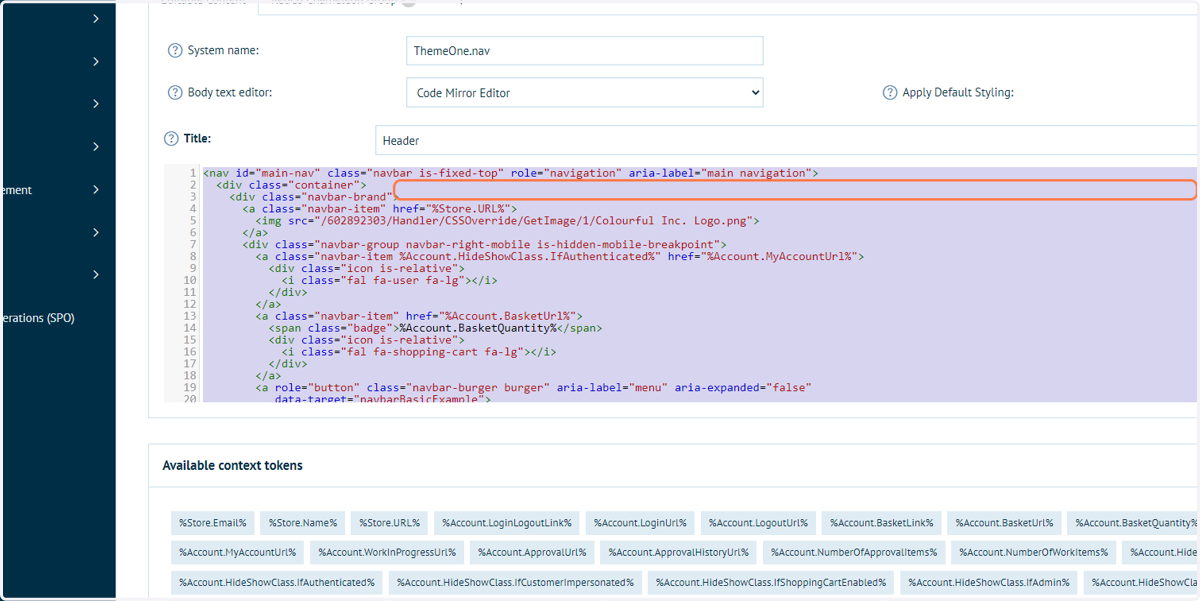Image resolution: width=1200 pixels, height=601 pixels.
Task: Place cursor on the fa-shopping-cart code line
Action: (418, 352)
